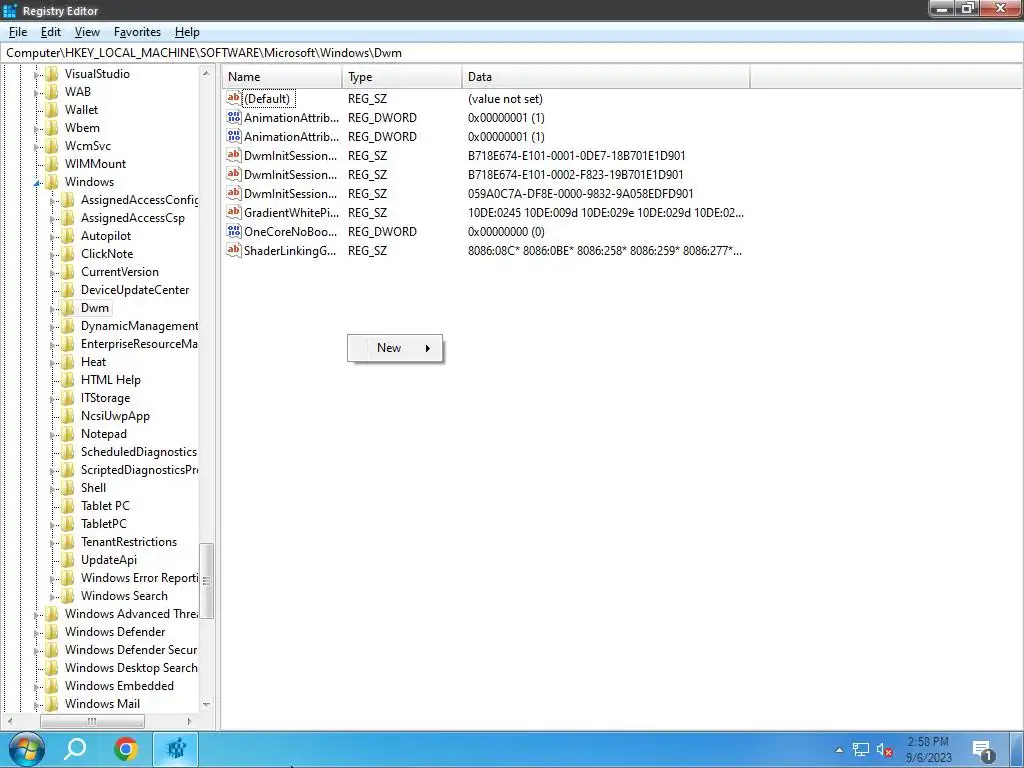Select the (Default) value icon

pyautogui.click(x=234, y=99)
